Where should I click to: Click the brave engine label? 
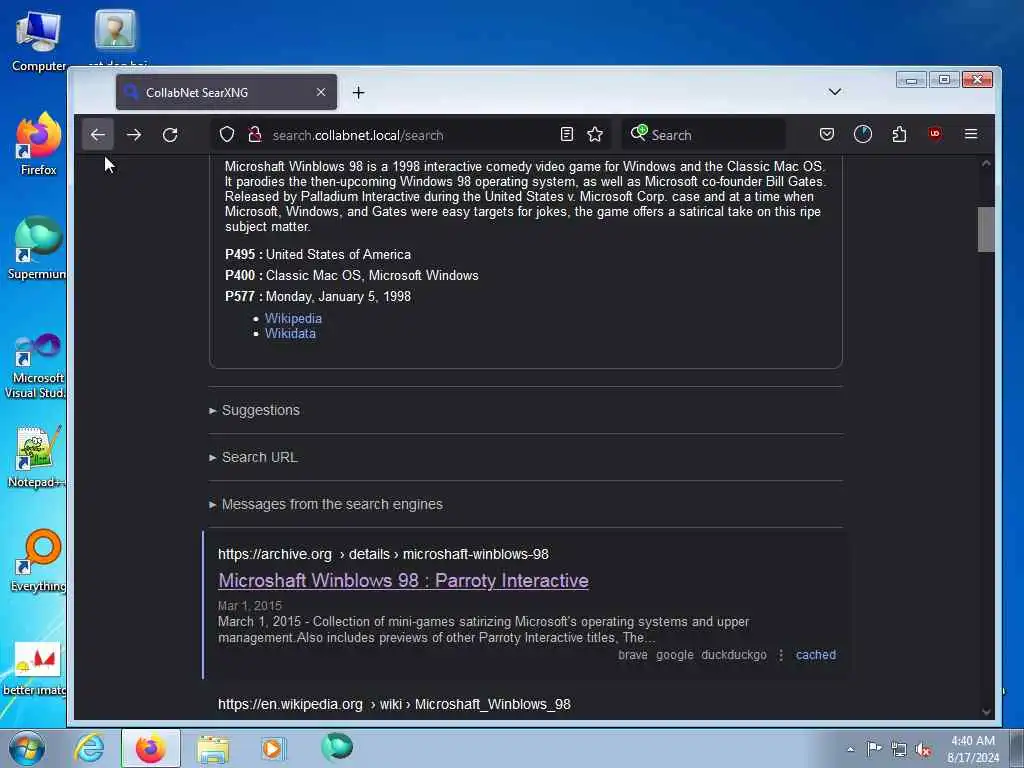click(x=633, y=654)
